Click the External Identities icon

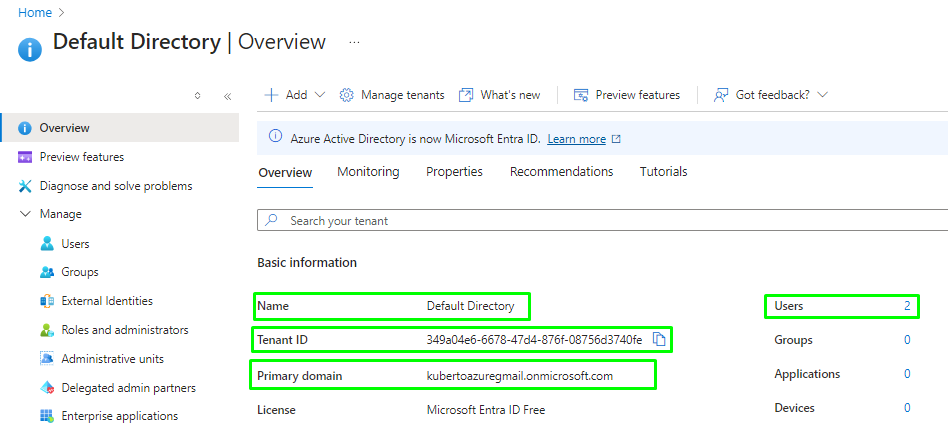click(x=47, y=301)
